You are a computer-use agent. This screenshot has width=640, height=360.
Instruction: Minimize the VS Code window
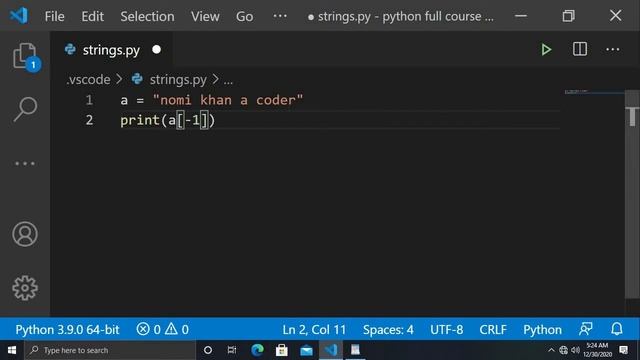point(521,16)
